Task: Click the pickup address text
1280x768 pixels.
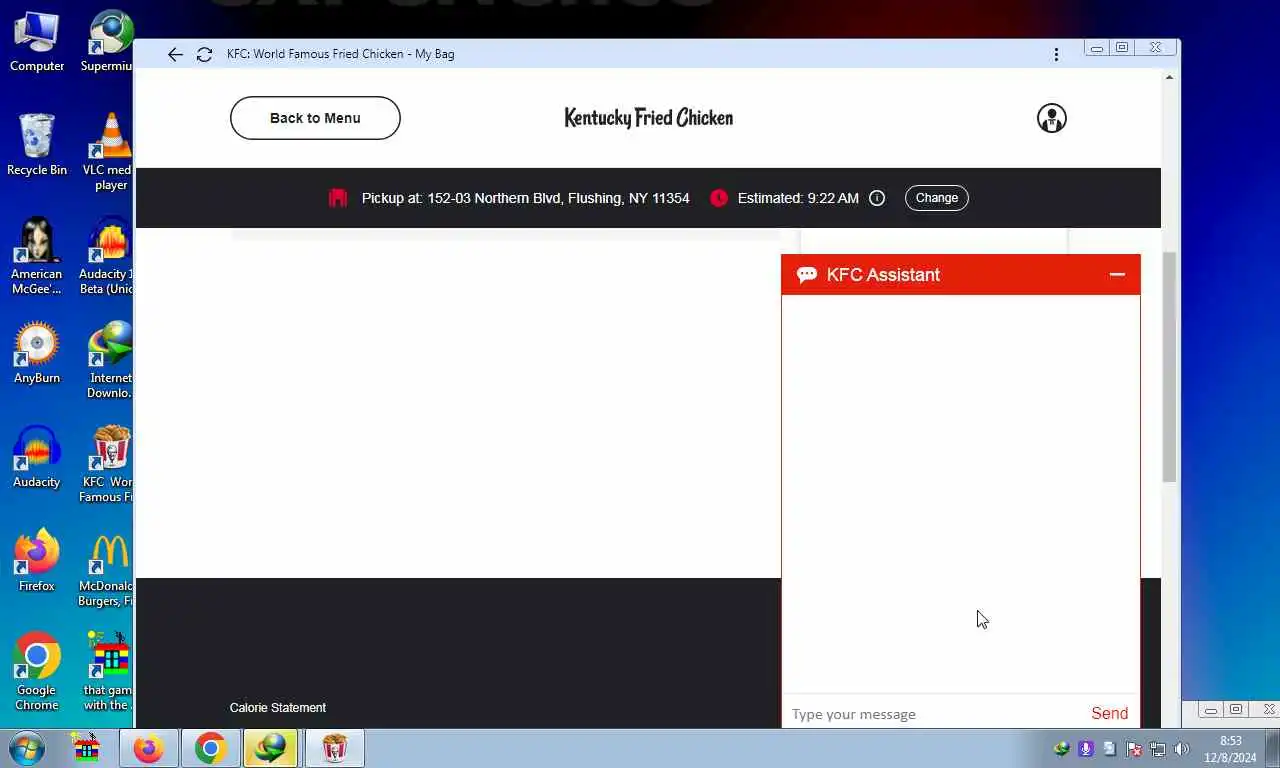Action: click(x=526, y=198)
